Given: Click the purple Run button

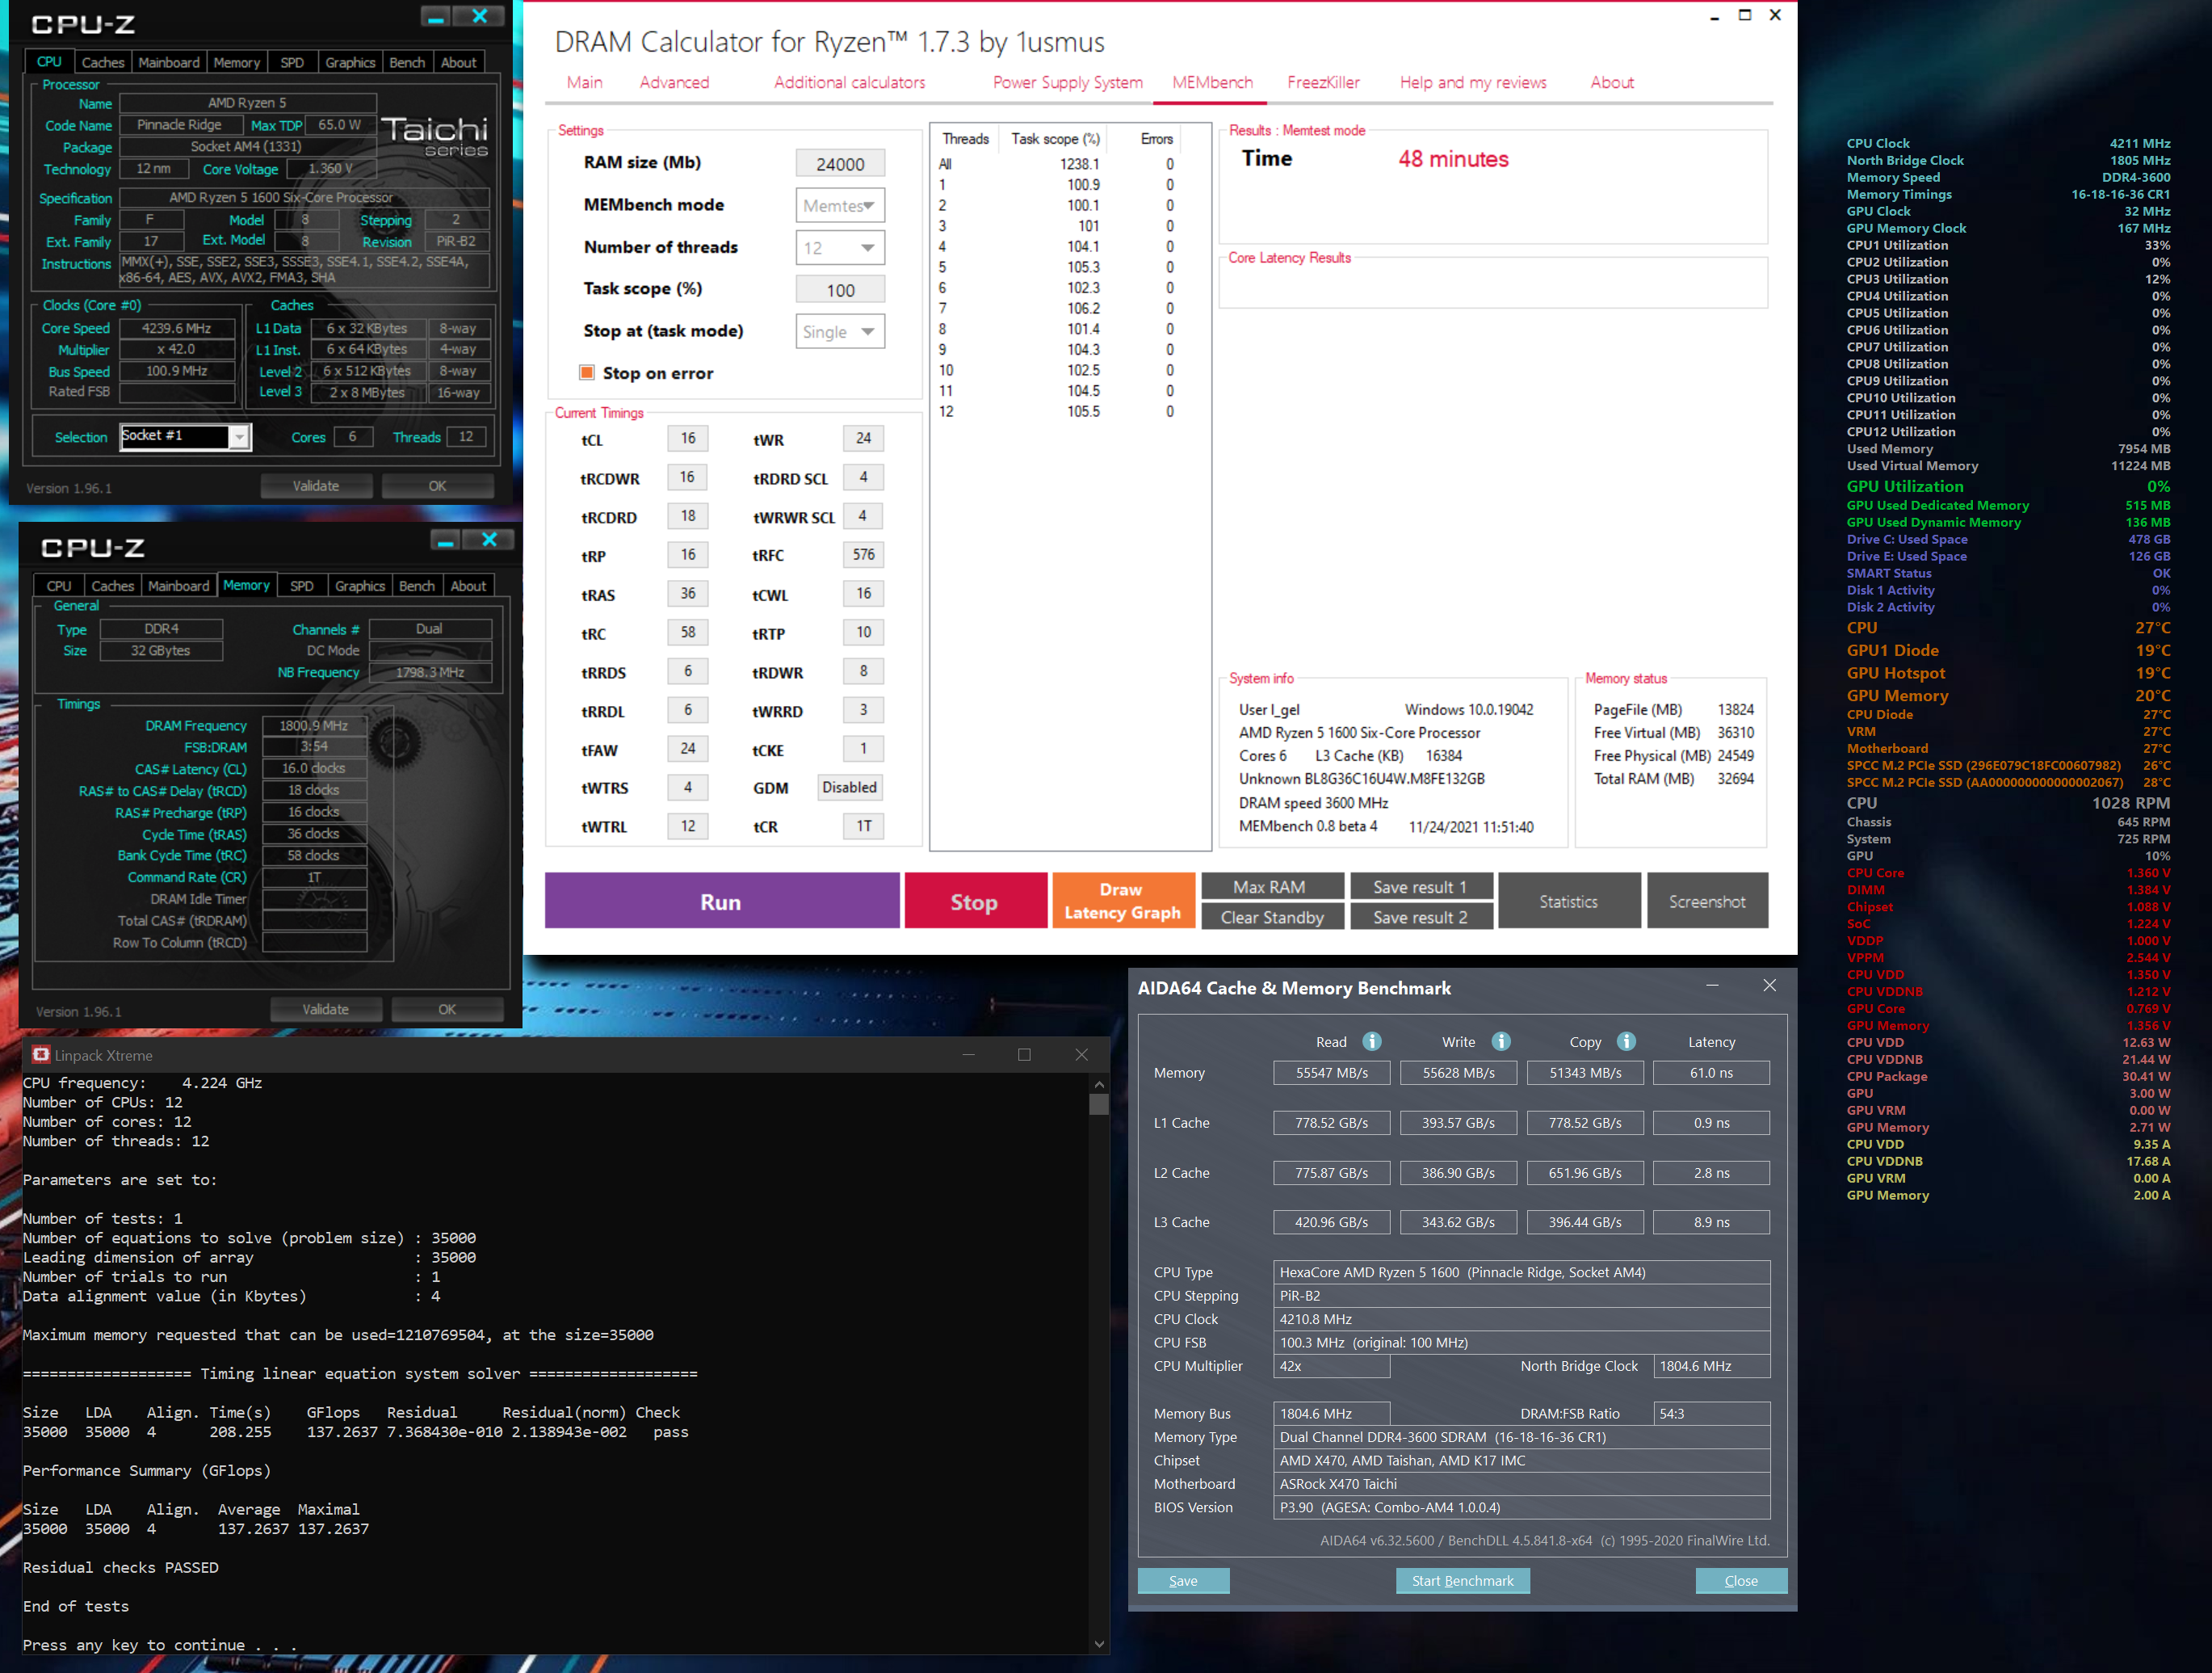Looking at the screenshot, I should click(721, 901).
